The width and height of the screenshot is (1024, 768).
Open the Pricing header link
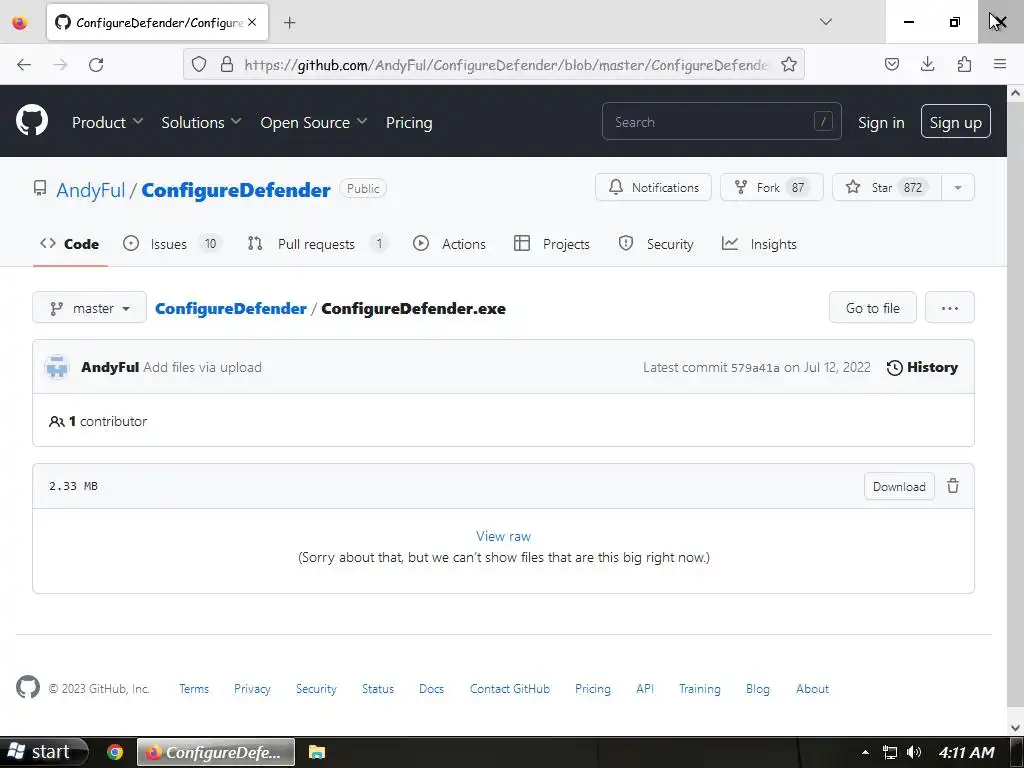click(409, 122)
